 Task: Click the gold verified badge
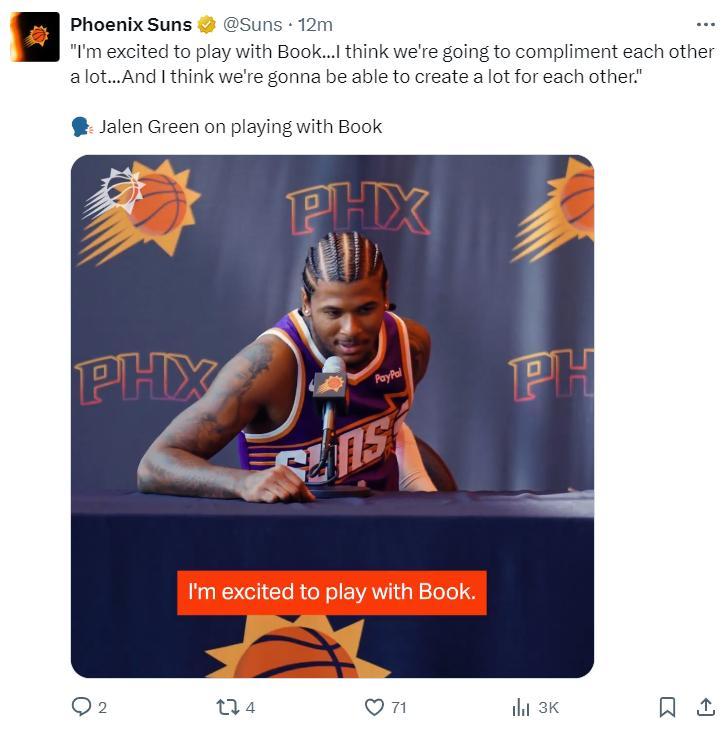coord(206,24)
